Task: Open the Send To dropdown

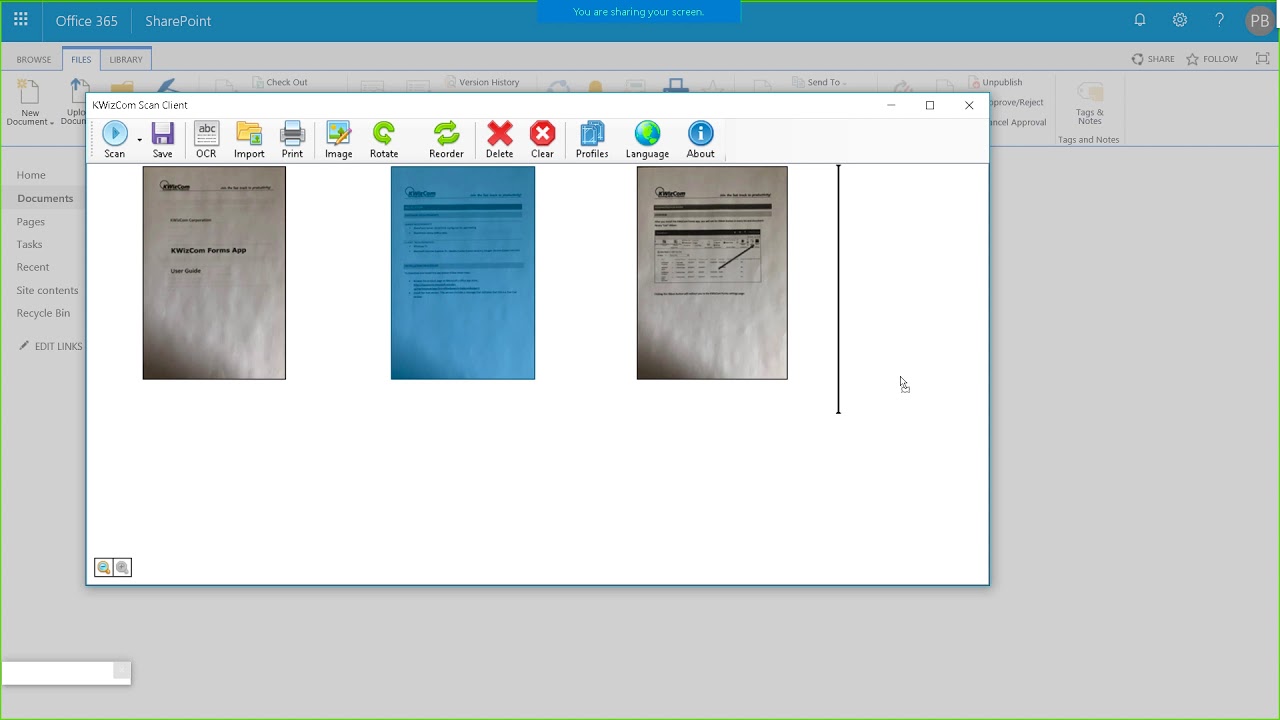Action: [x=820, y=82]
